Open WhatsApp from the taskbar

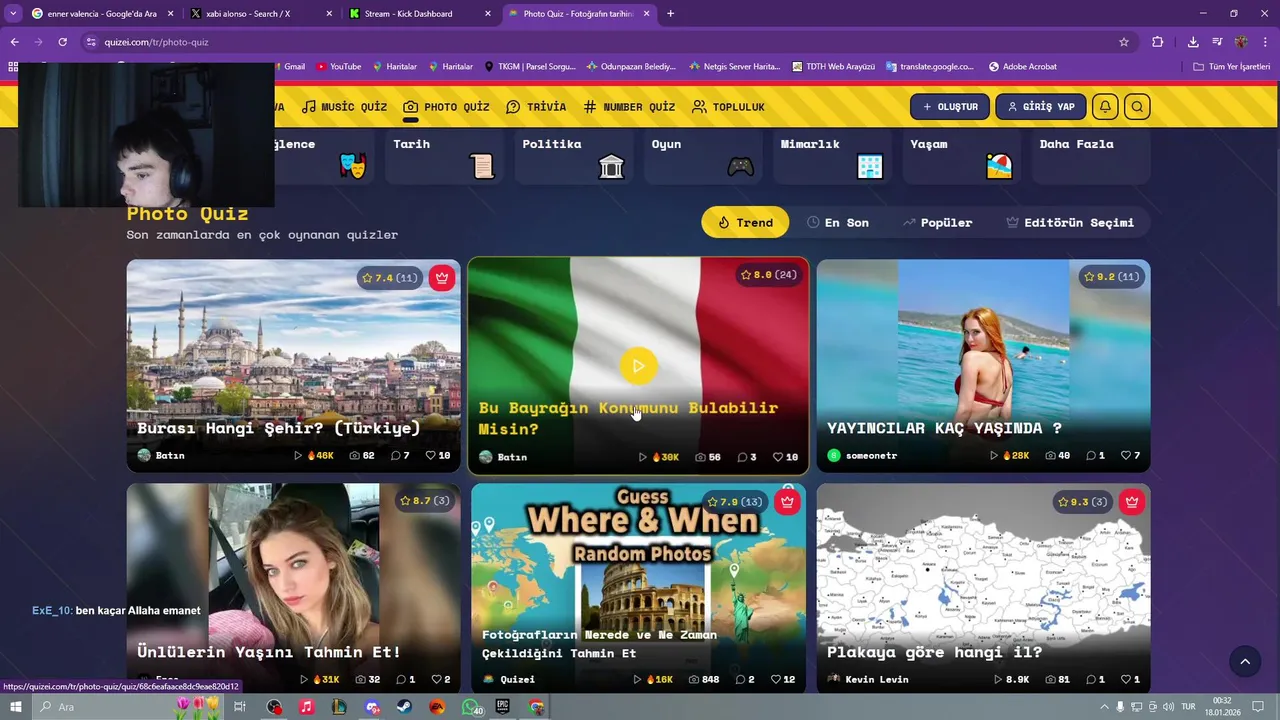471,707
